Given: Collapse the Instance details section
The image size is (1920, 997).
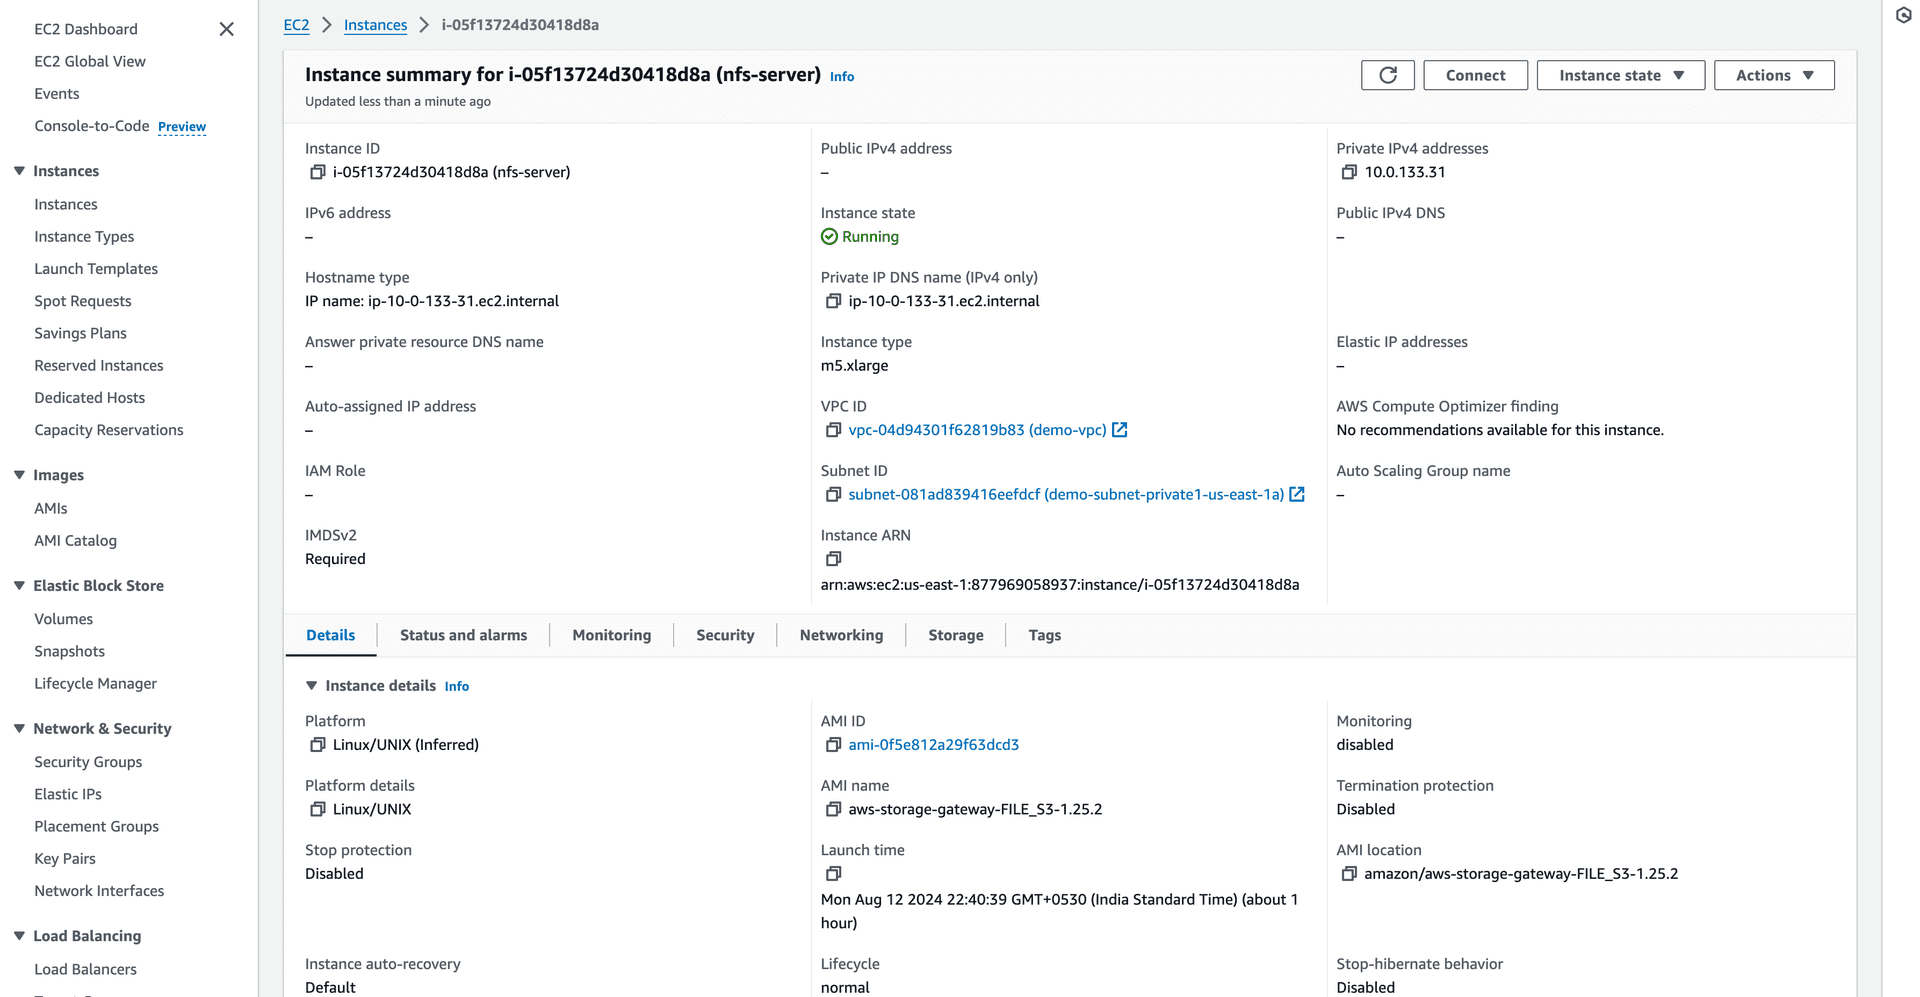Looking at the screenshot, I should coord(311,686).
